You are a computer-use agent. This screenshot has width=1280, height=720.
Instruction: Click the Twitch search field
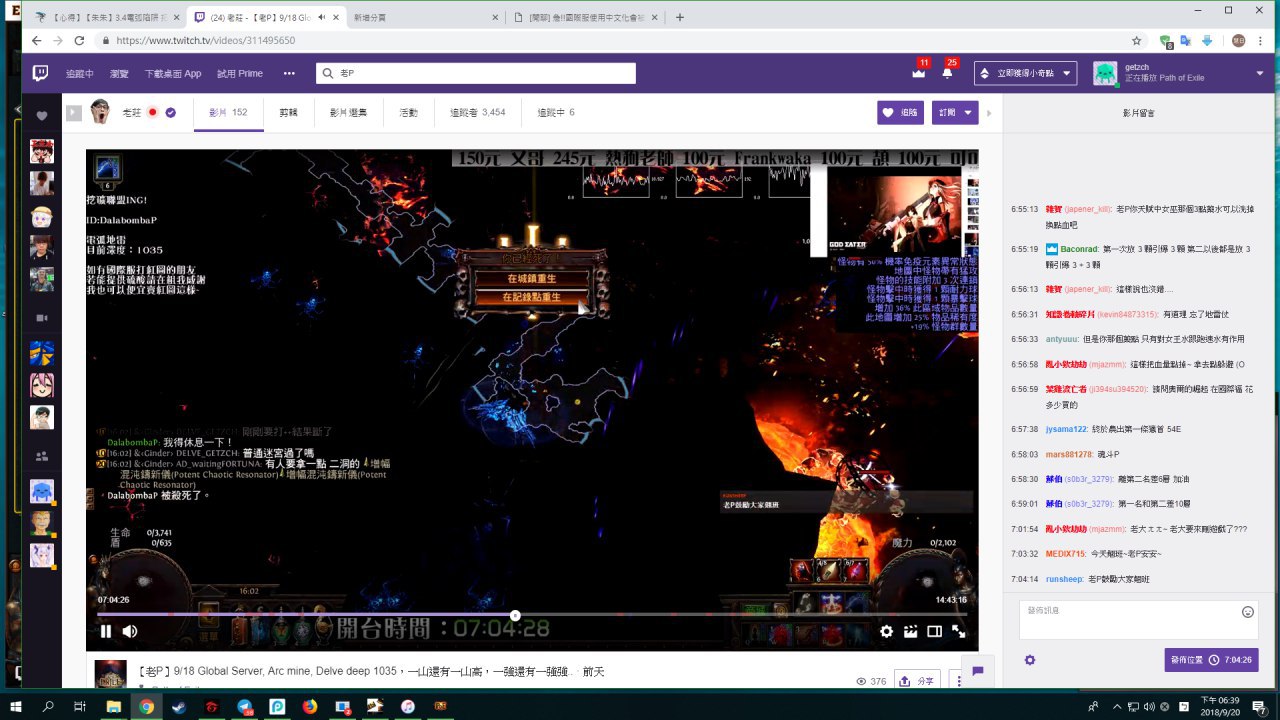(476, 73)
